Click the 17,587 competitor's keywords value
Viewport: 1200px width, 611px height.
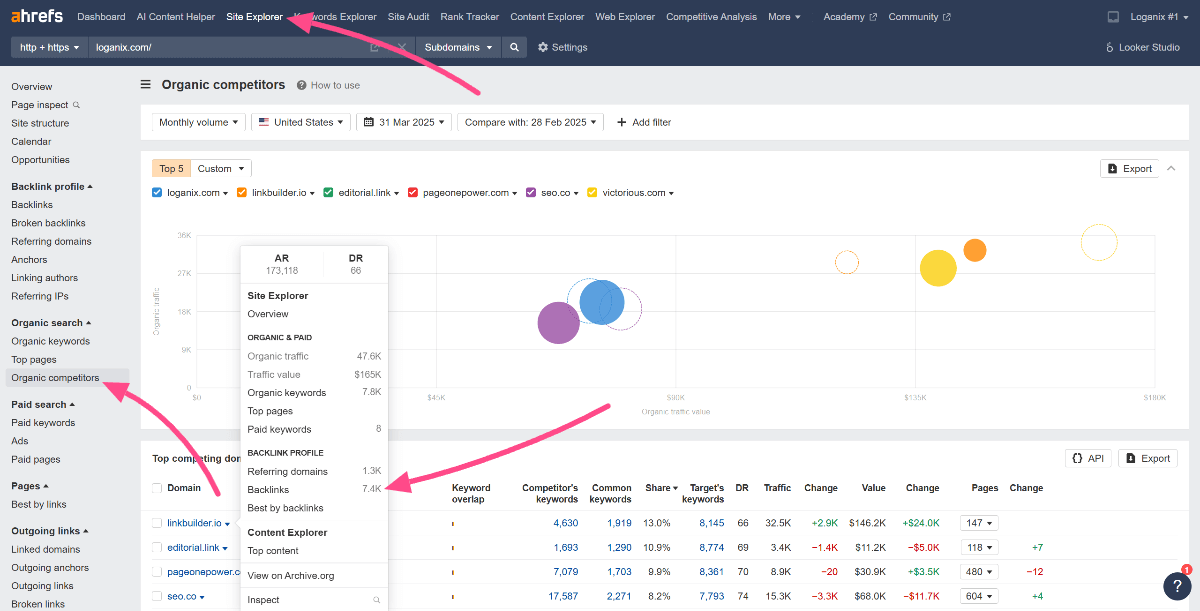click(x=561, y=597)
